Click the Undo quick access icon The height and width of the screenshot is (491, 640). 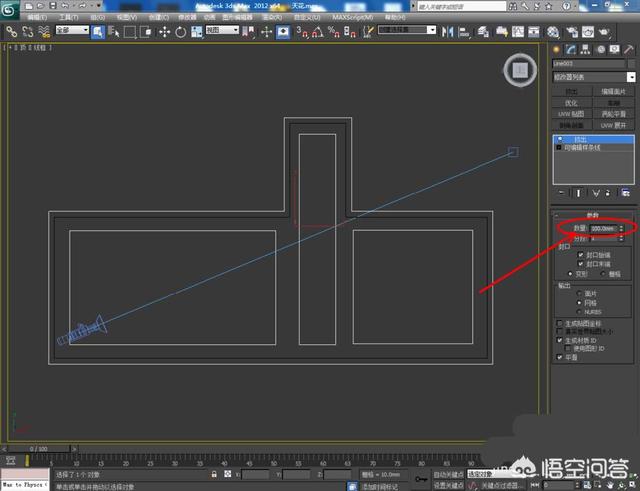pos(65,6)
